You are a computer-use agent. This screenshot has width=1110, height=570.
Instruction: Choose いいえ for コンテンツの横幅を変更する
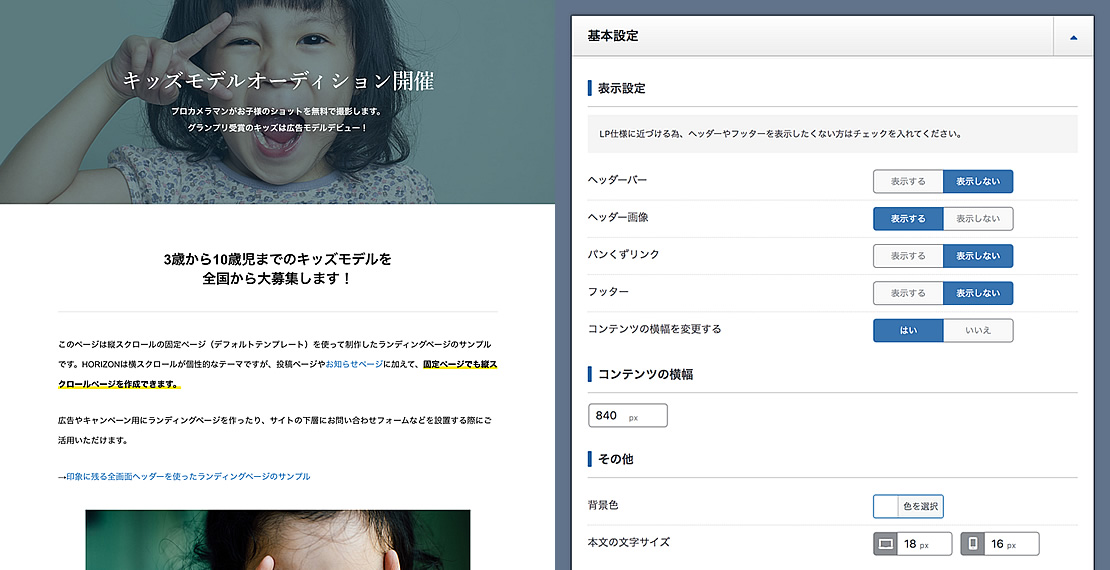pyautogui.click(x=978, y=331)
